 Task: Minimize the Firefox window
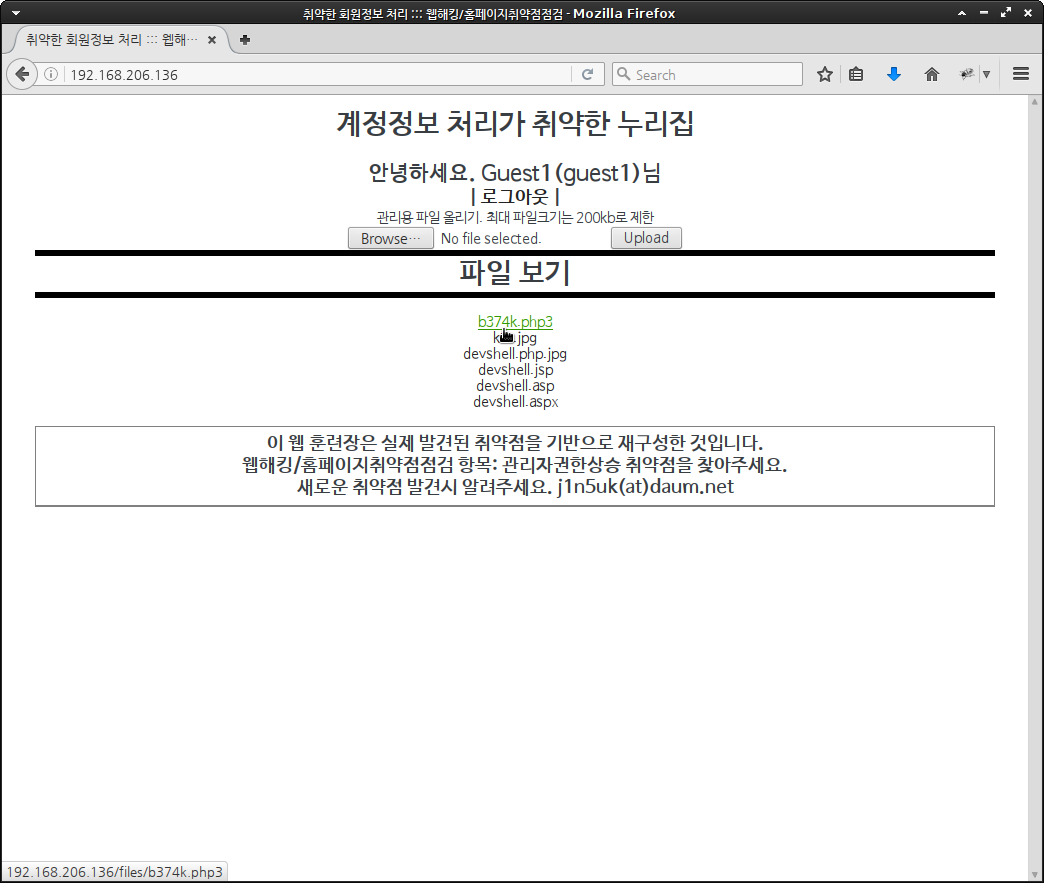983,13
